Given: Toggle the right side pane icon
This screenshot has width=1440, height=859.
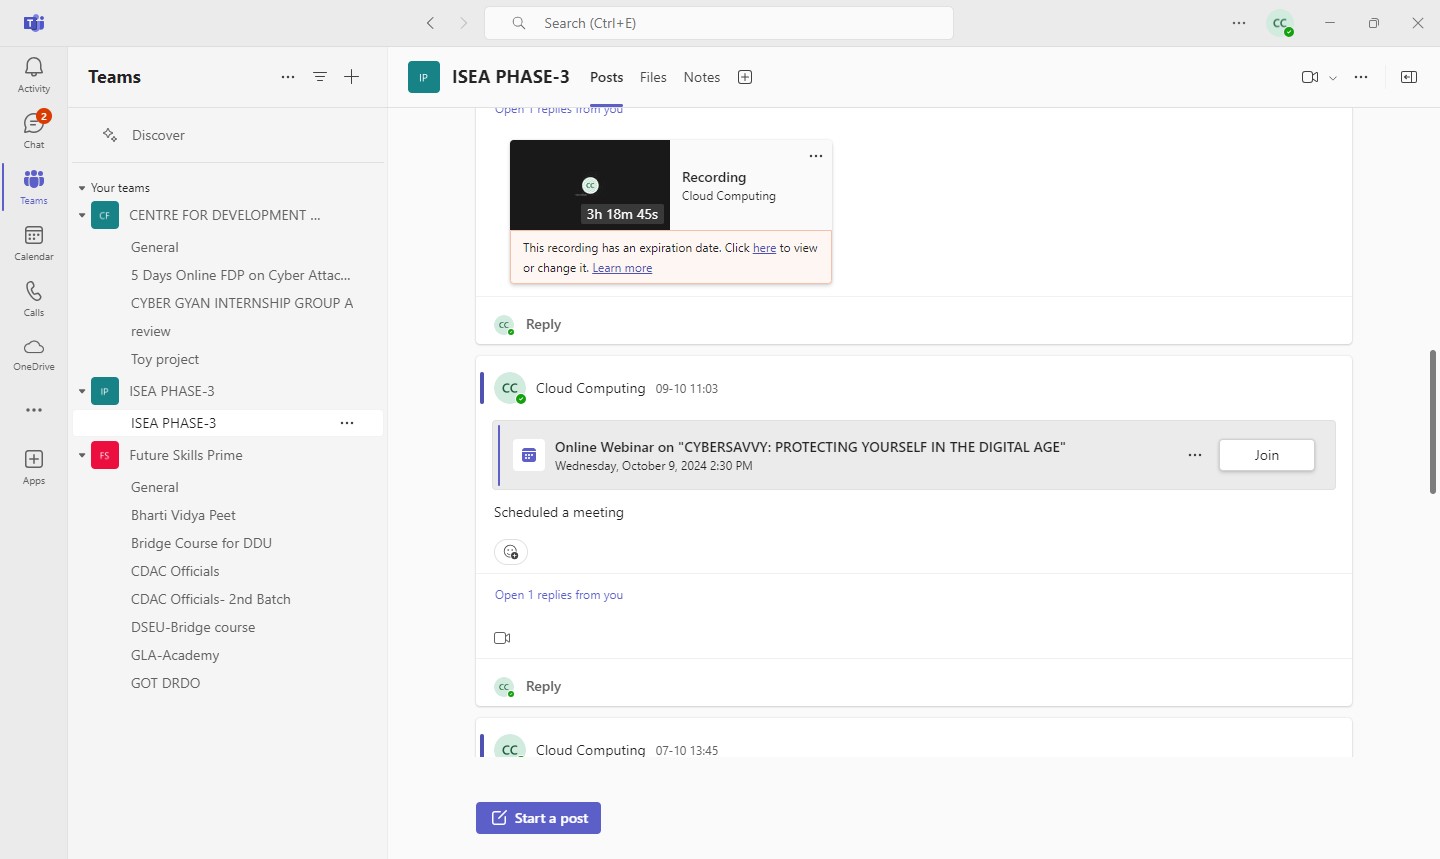Looking at the screenshot, I should tap(1409, 77).
